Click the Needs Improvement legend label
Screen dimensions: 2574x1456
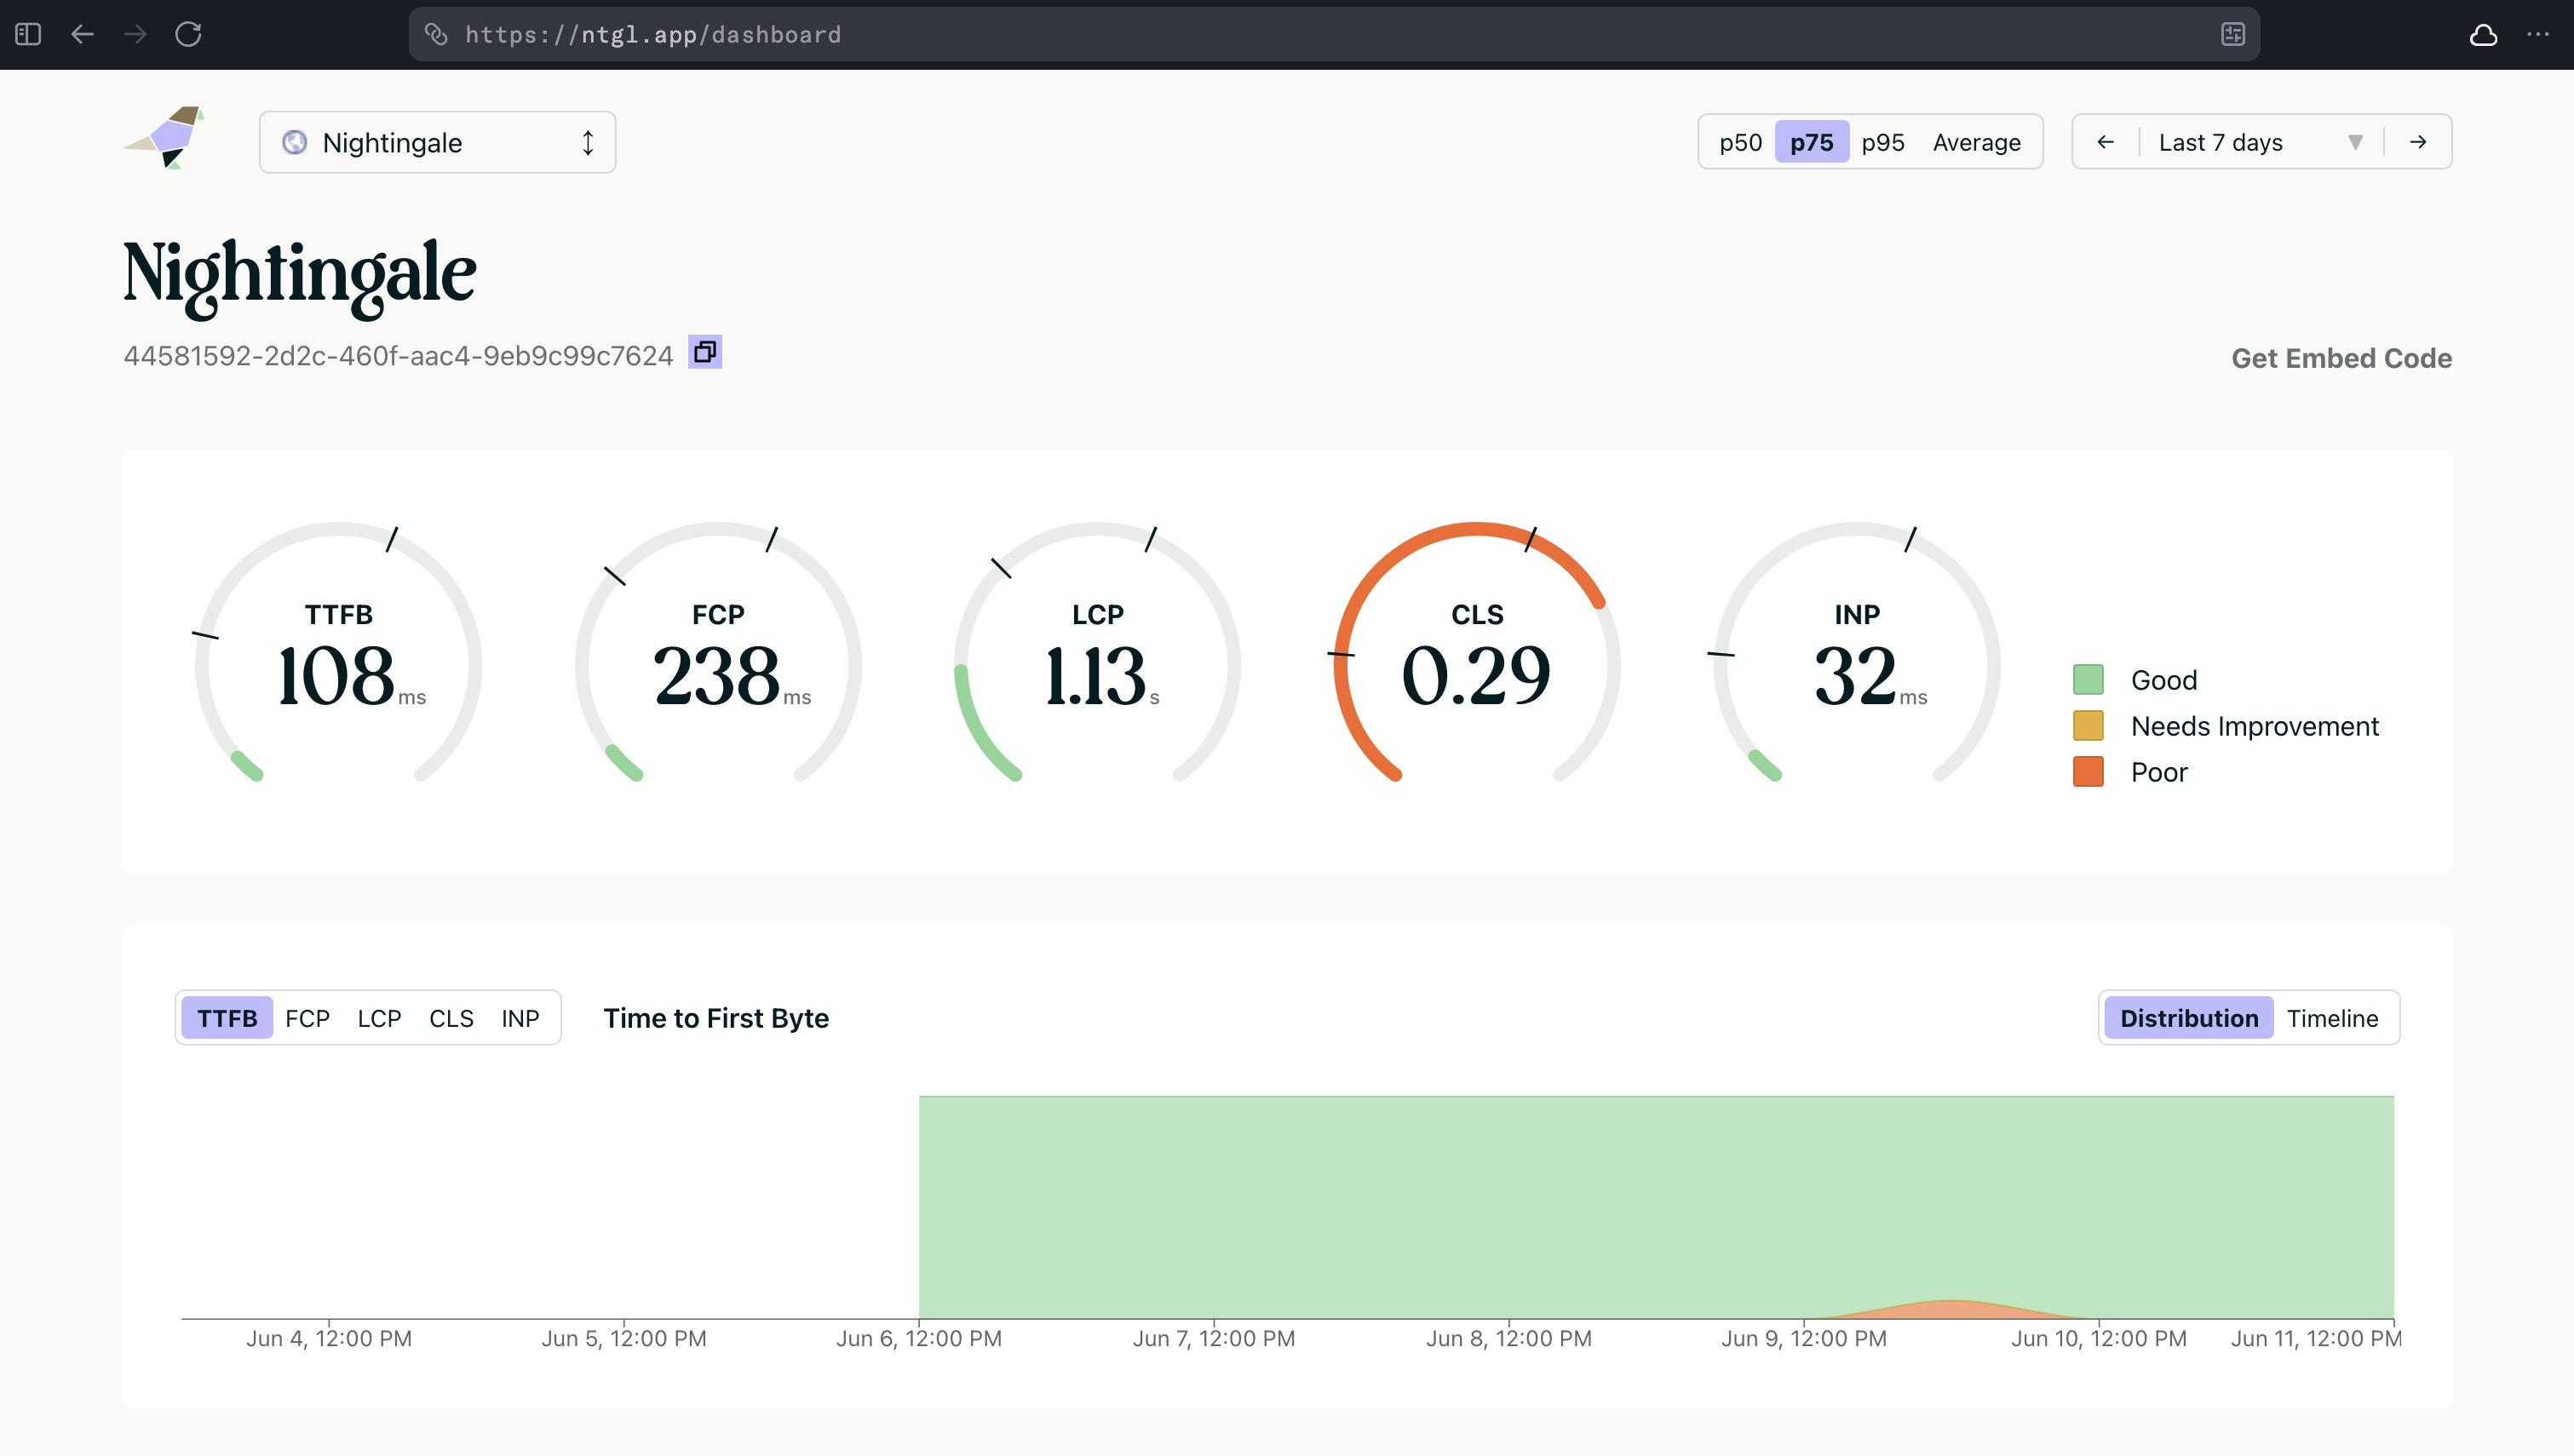2255,726
